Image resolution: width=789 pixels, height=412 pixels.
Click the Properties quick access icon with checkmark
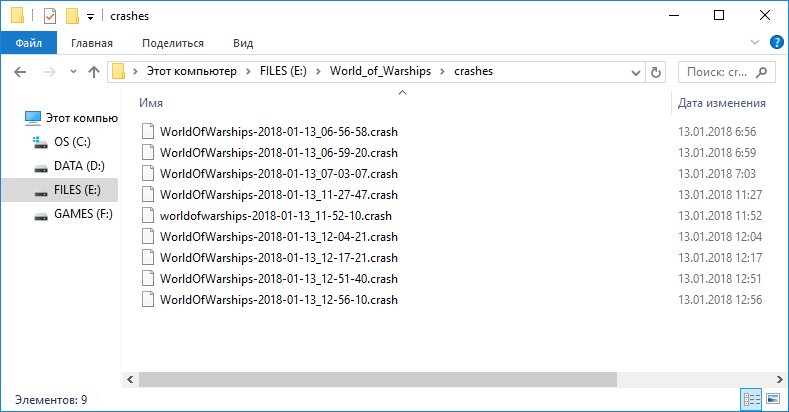50,16
